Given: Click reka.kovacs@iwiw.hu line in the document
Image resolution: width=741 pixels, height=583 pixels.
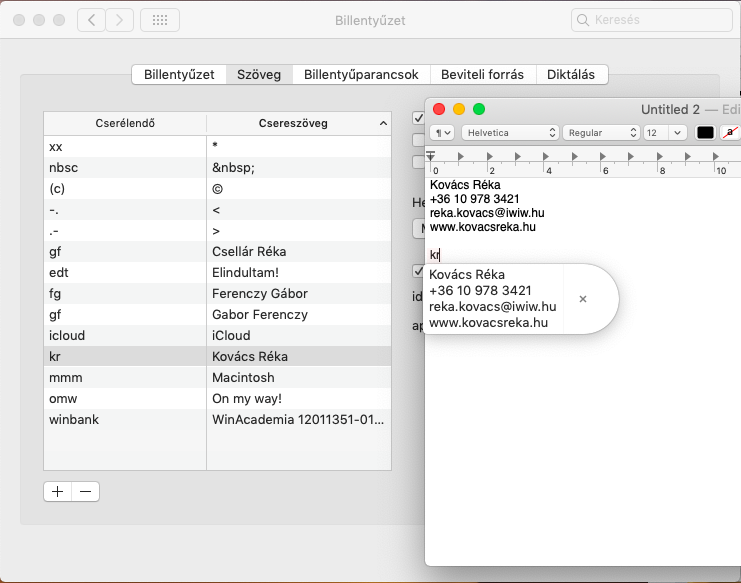Looking at the screenshot, I should 487,213.
